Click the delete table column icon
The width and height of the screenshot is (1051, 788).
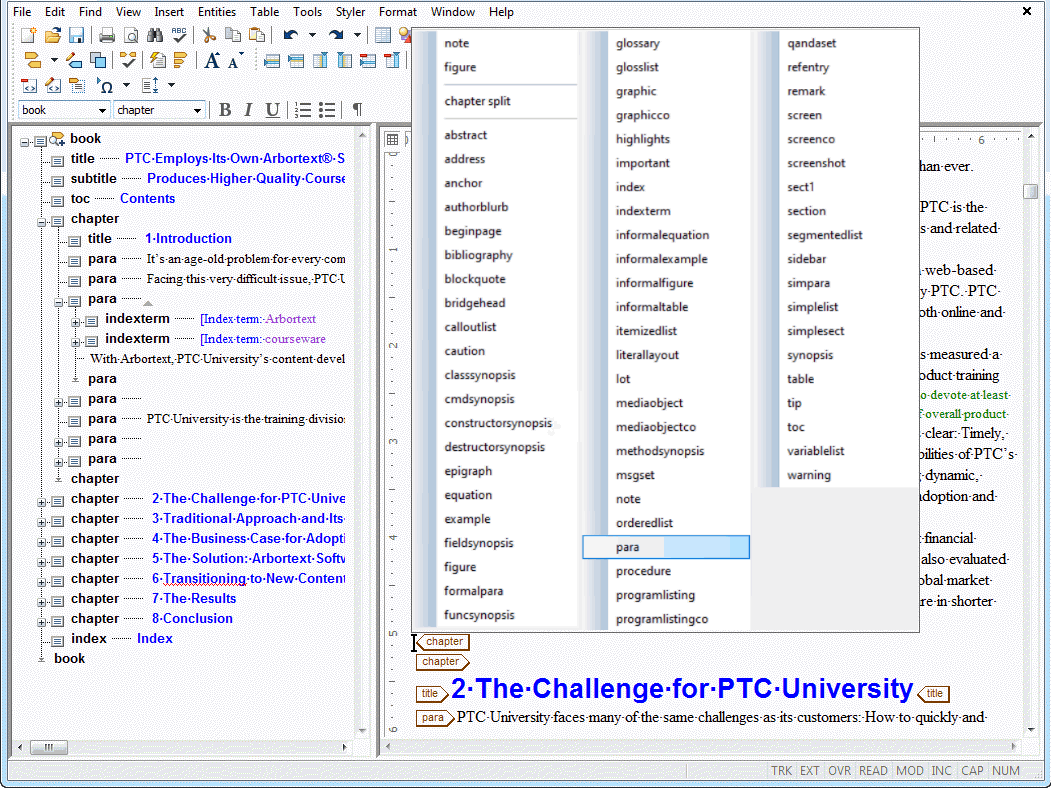(x=391, y=60)
